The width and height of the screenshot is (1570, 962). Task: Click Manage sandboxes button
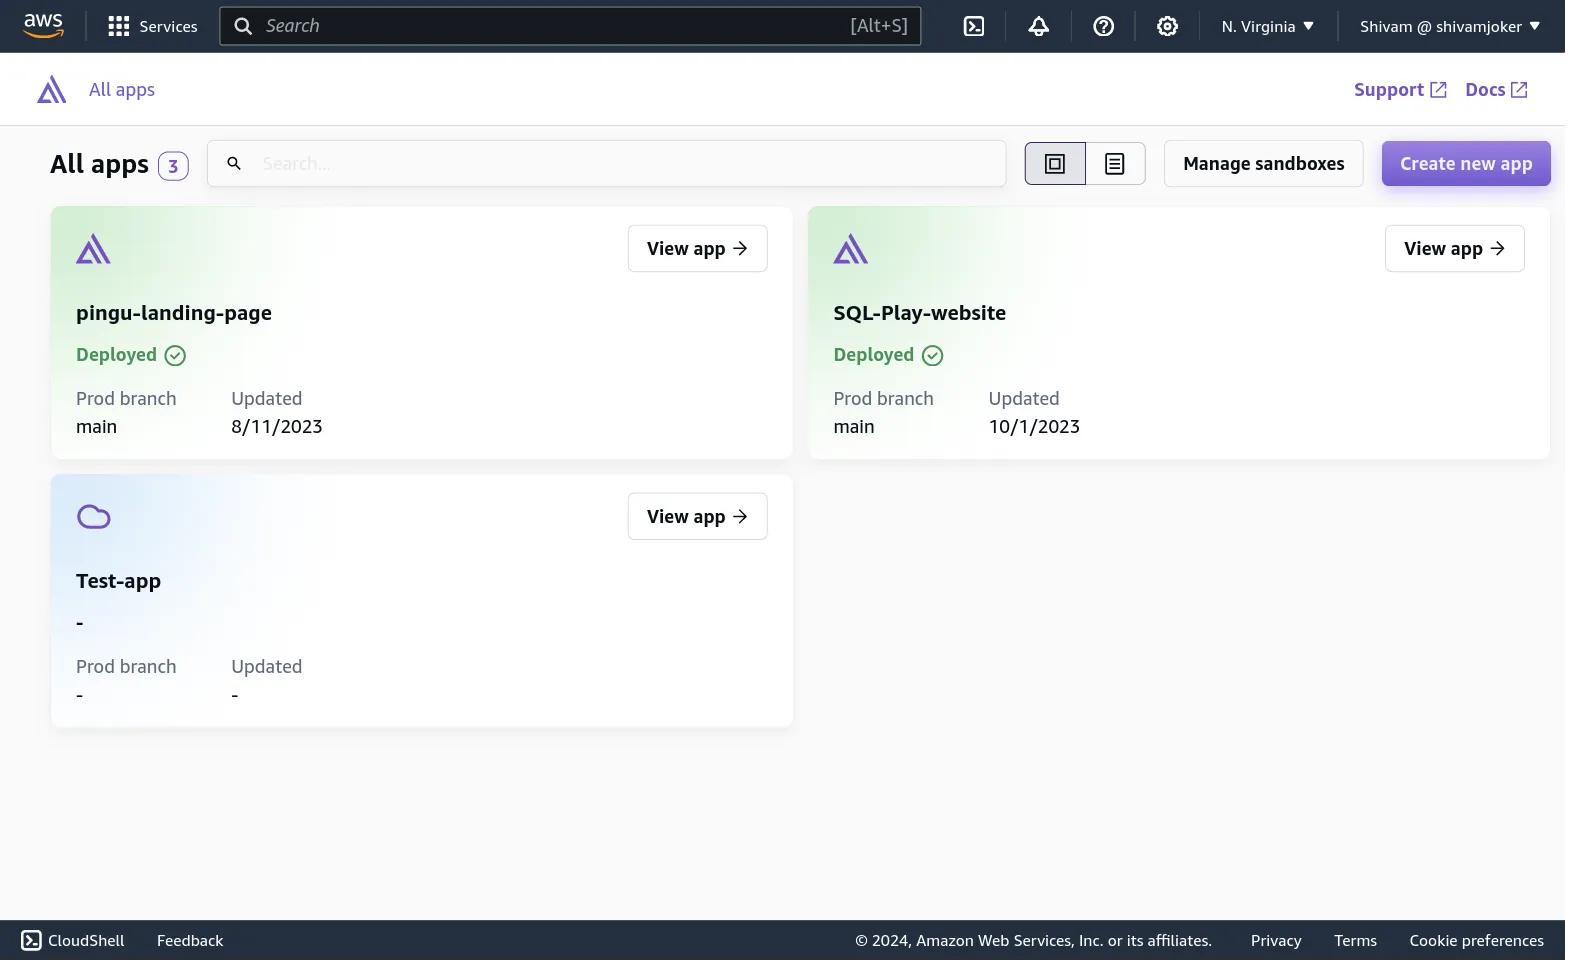point(1263,164)
